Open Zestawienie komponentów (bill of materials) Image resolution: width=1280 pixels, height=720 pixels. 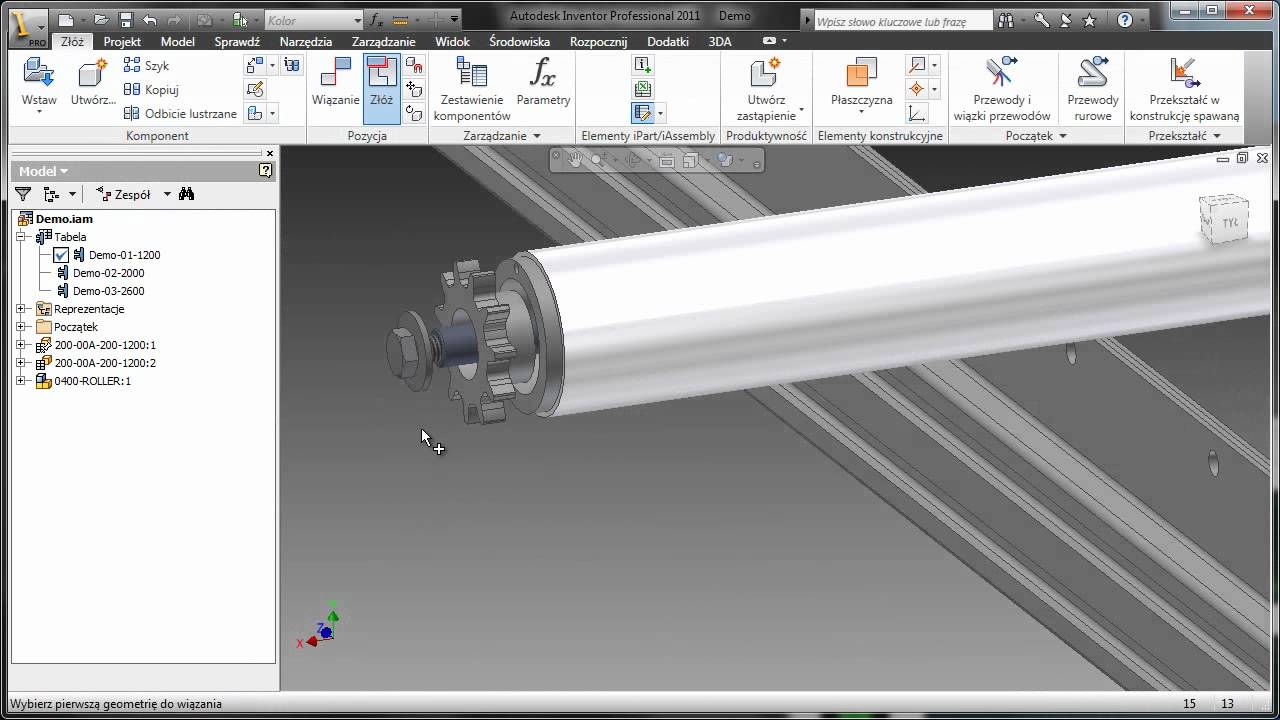point(472,89)
